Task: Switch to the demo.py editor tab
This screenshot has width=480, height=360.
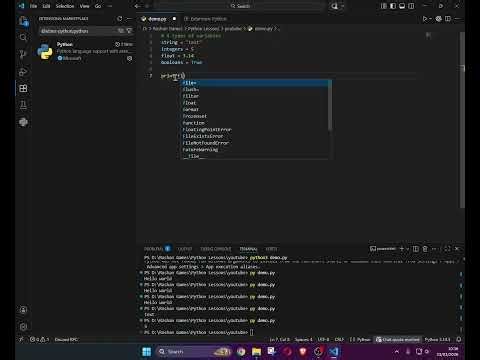Action: click(158, 19)
